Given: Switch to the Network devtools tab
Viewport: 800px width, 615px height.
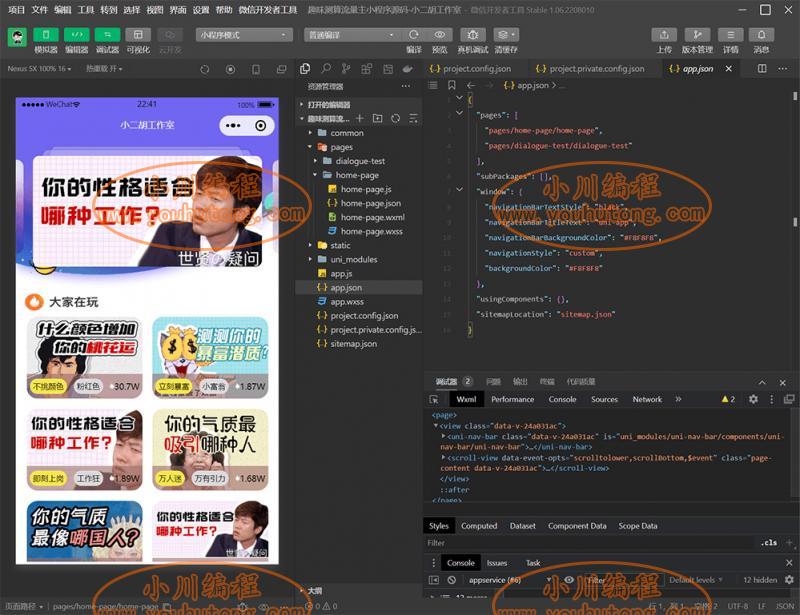Looking at the screenshot, I should [647, 399].
